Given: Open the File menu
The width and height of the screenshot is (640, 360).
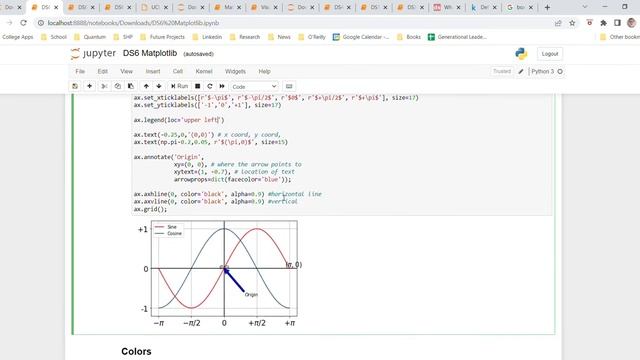Looking at the screenshot, I should click(80, 71).
